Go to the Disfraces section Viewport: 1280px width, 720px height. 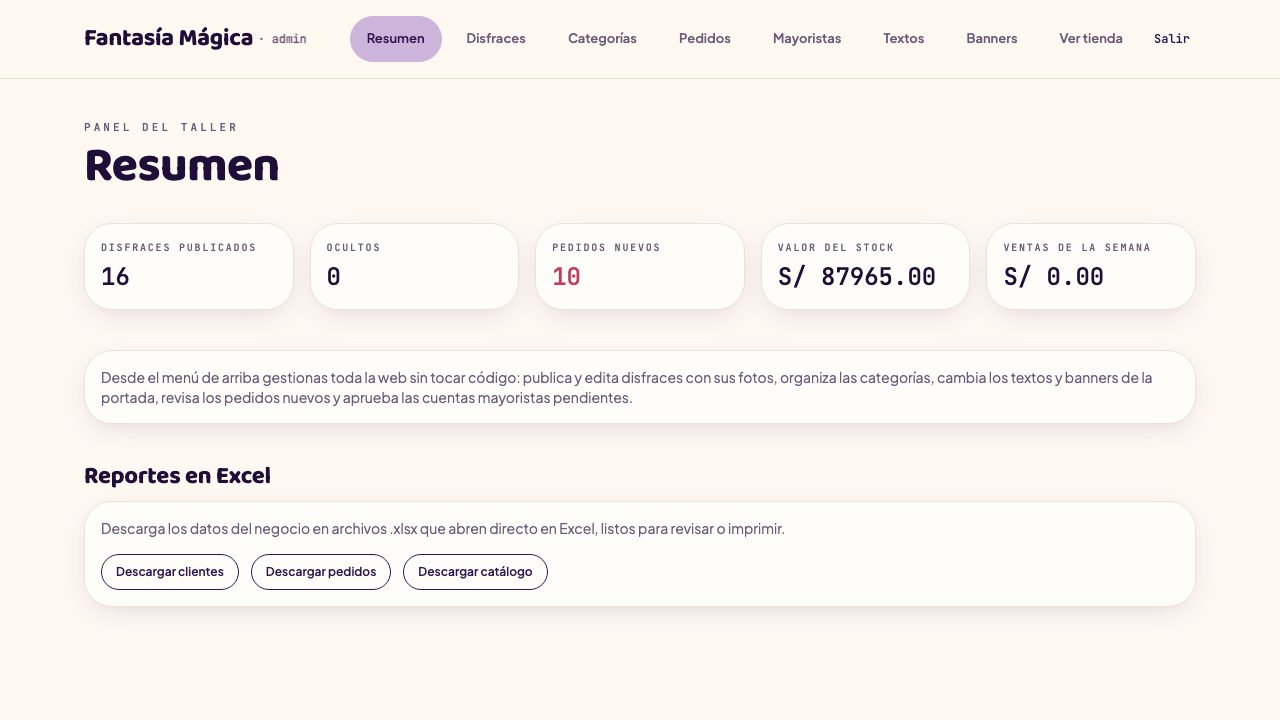pos(496,39)
